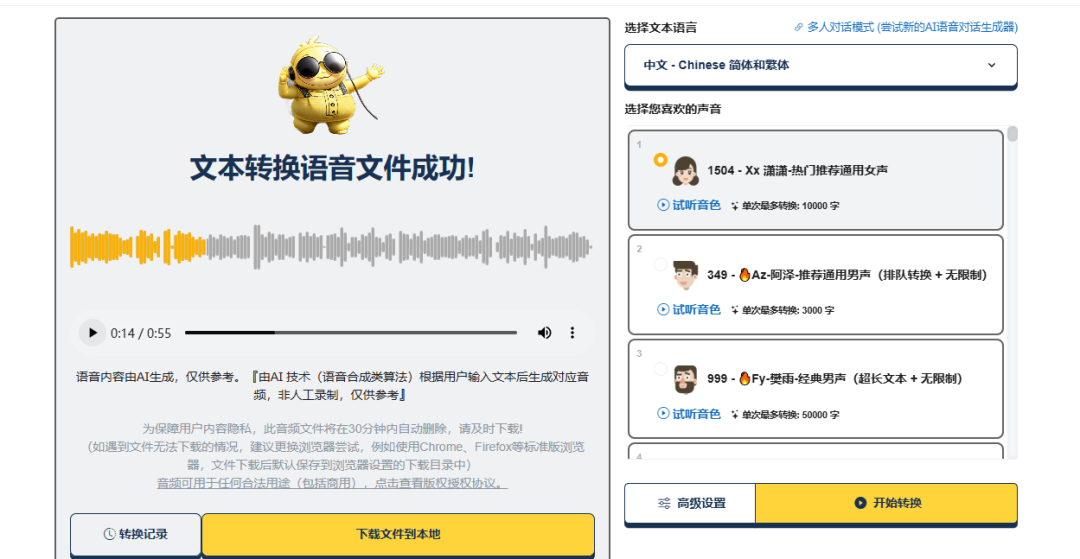Click the fire icon in the 阿泽 voice title
Screen dimensions: 1080x559
click(745, 275)
